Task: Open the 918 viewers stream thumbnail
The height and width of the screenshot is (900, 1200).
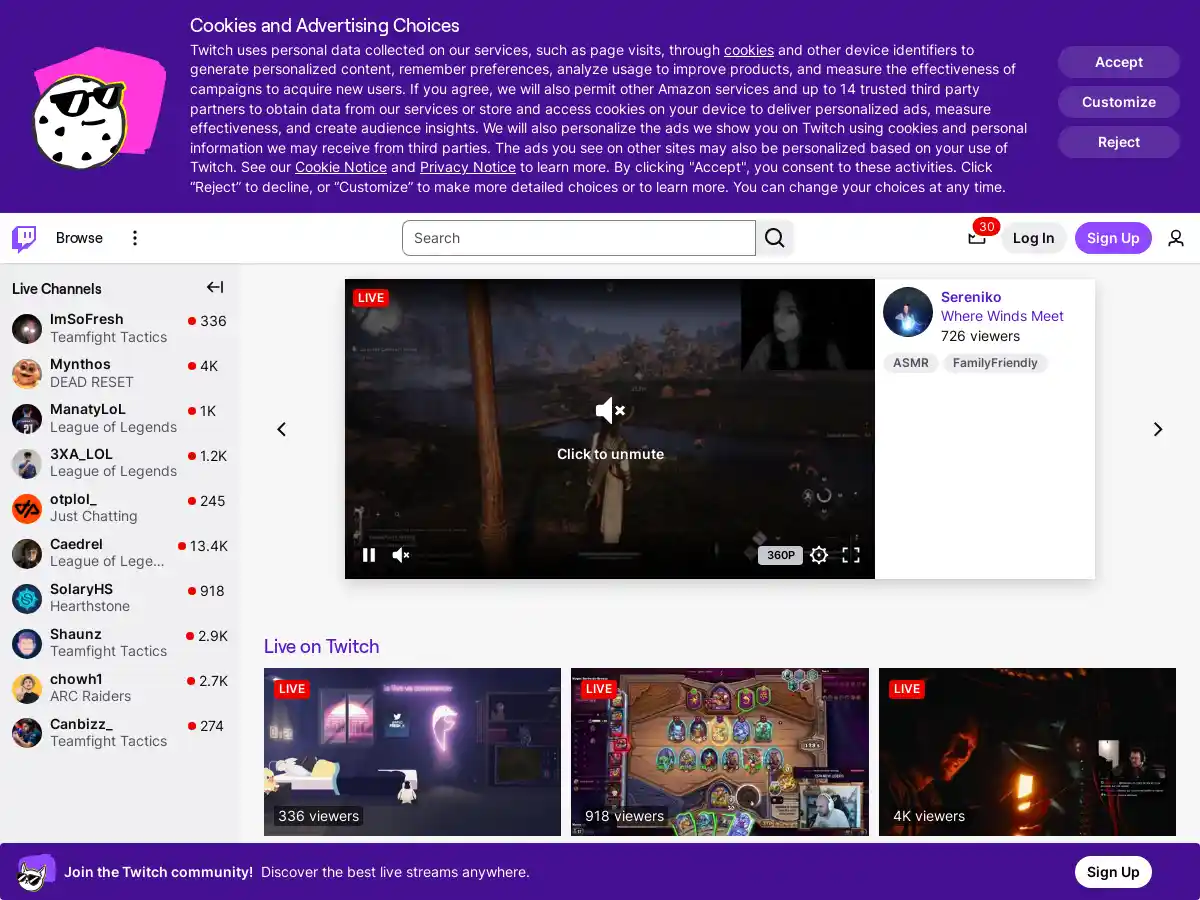Action: [x=719, y=751]
